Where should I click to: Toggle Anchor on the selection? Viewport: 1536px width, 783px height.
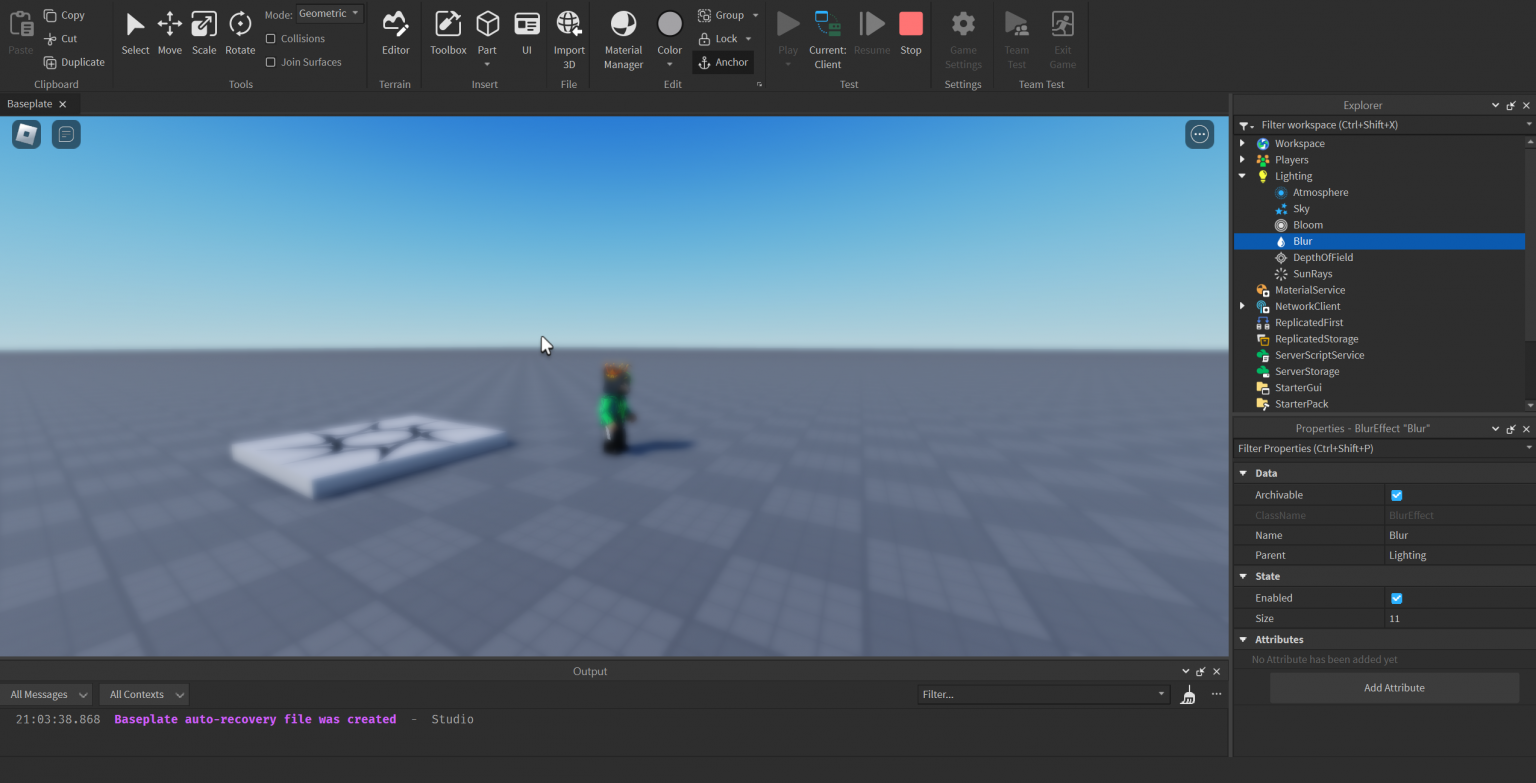click(x=723, y=62)
